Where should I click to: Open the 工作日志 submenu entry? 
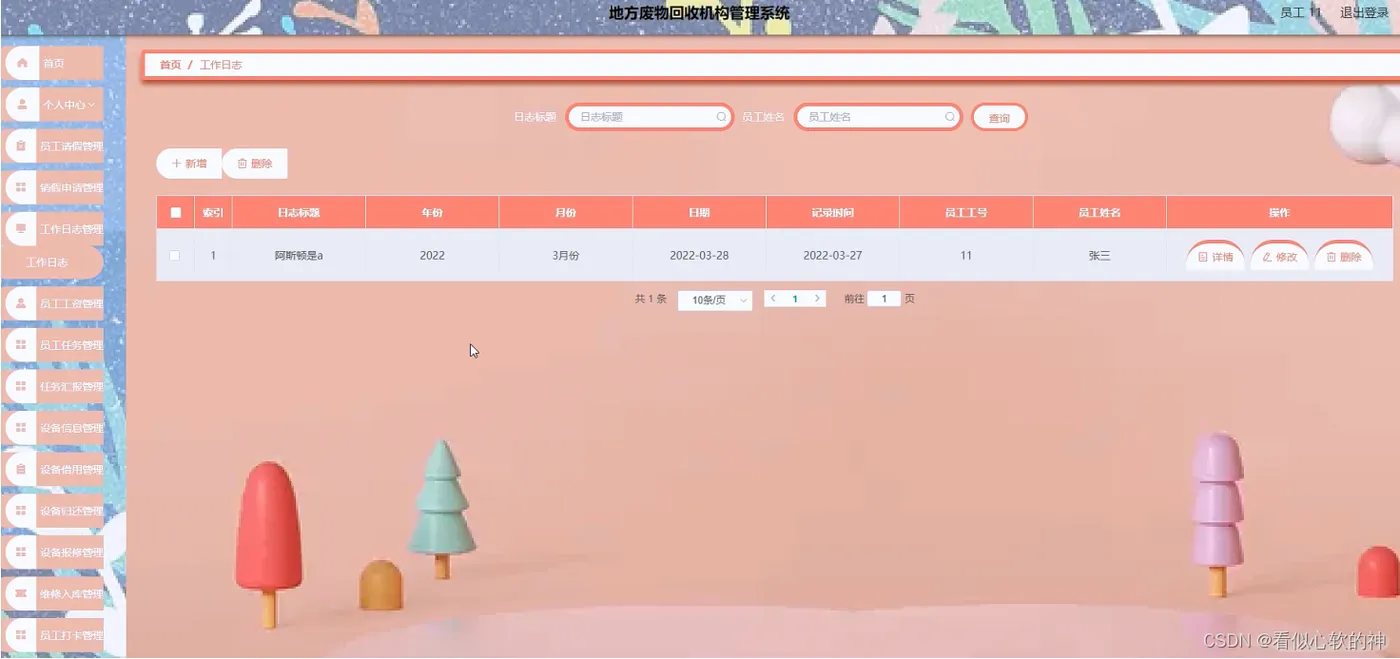[x=52, y=263]
